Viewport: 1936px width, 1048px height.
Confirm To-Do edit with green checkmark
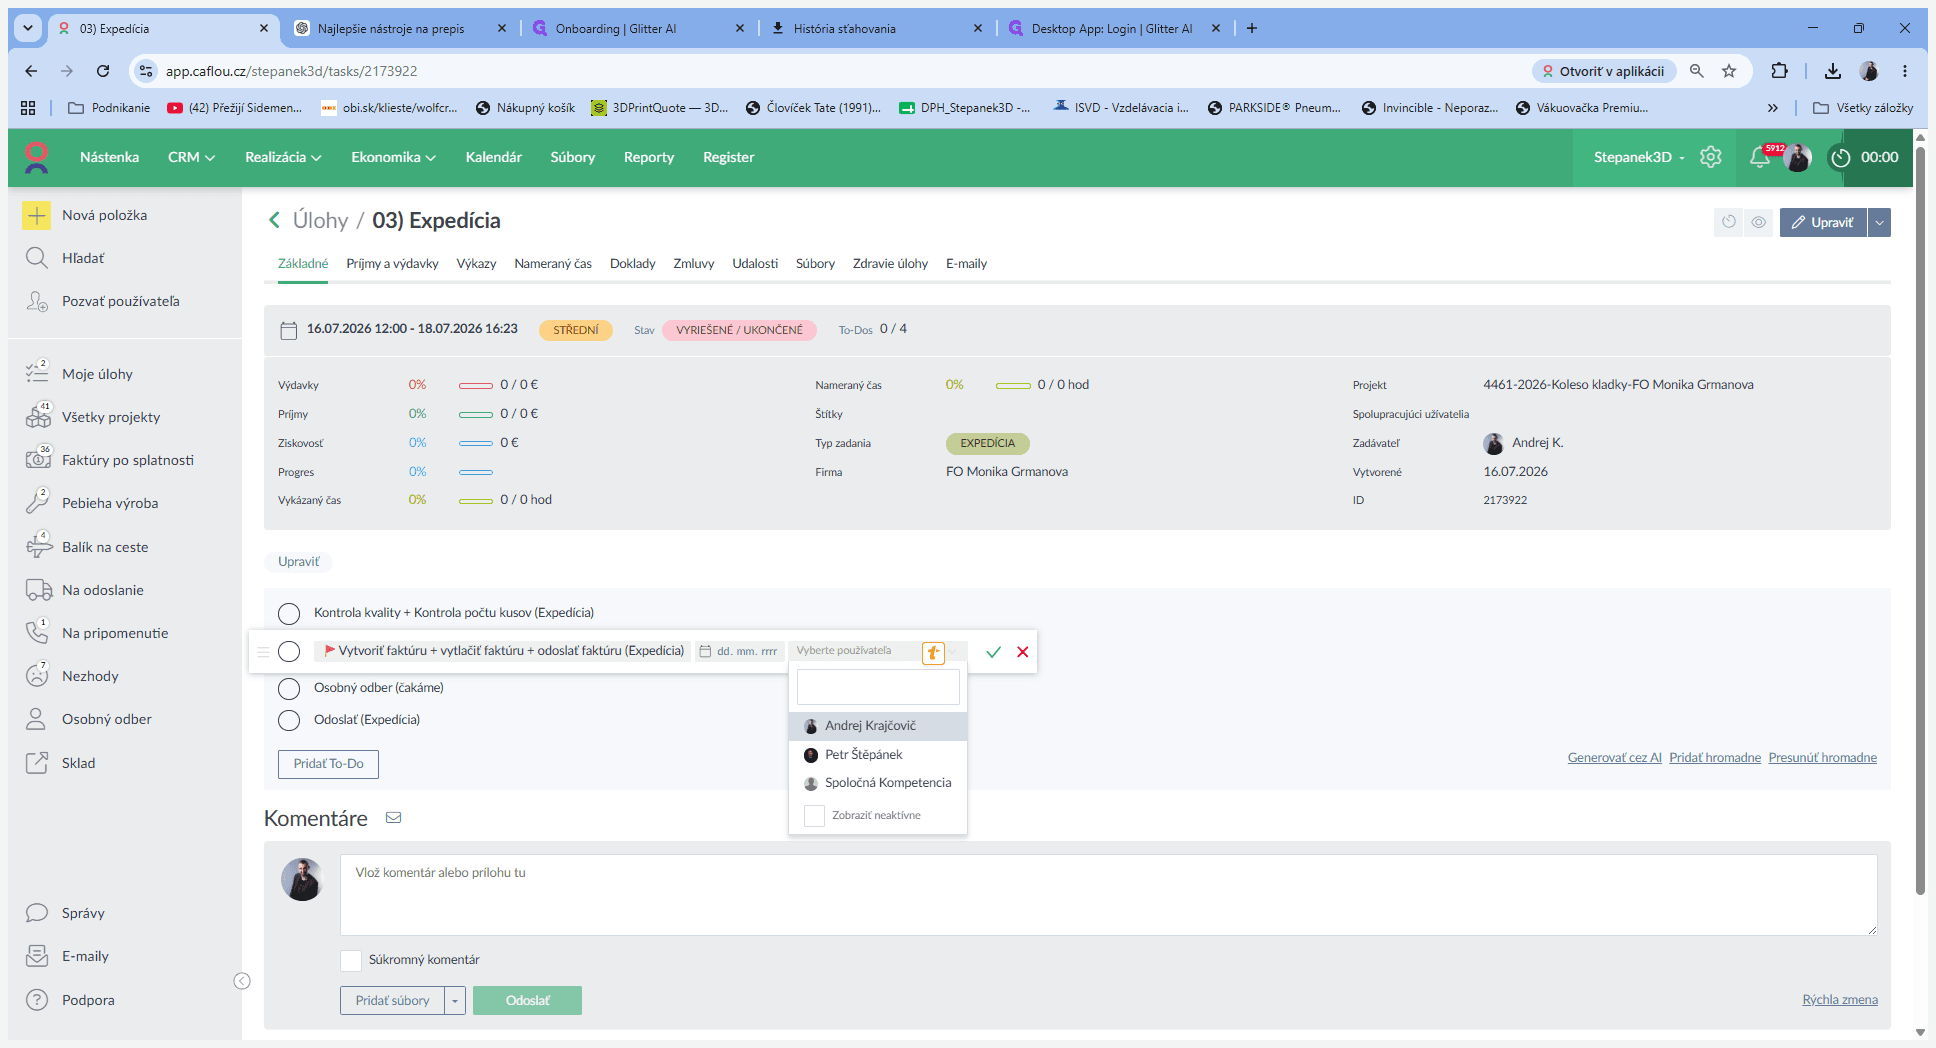pos(993,652)
